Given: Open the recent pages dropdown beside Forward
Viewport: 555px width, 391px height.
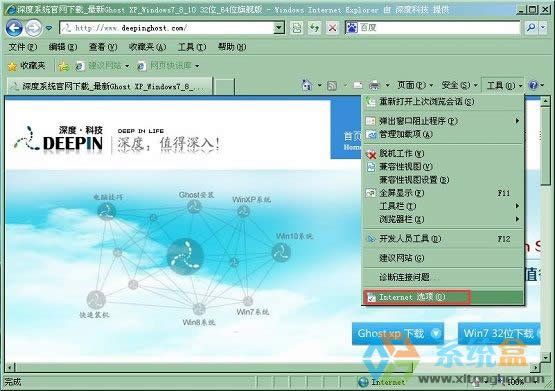Looking at the screenshot, I should pos(49,28).
